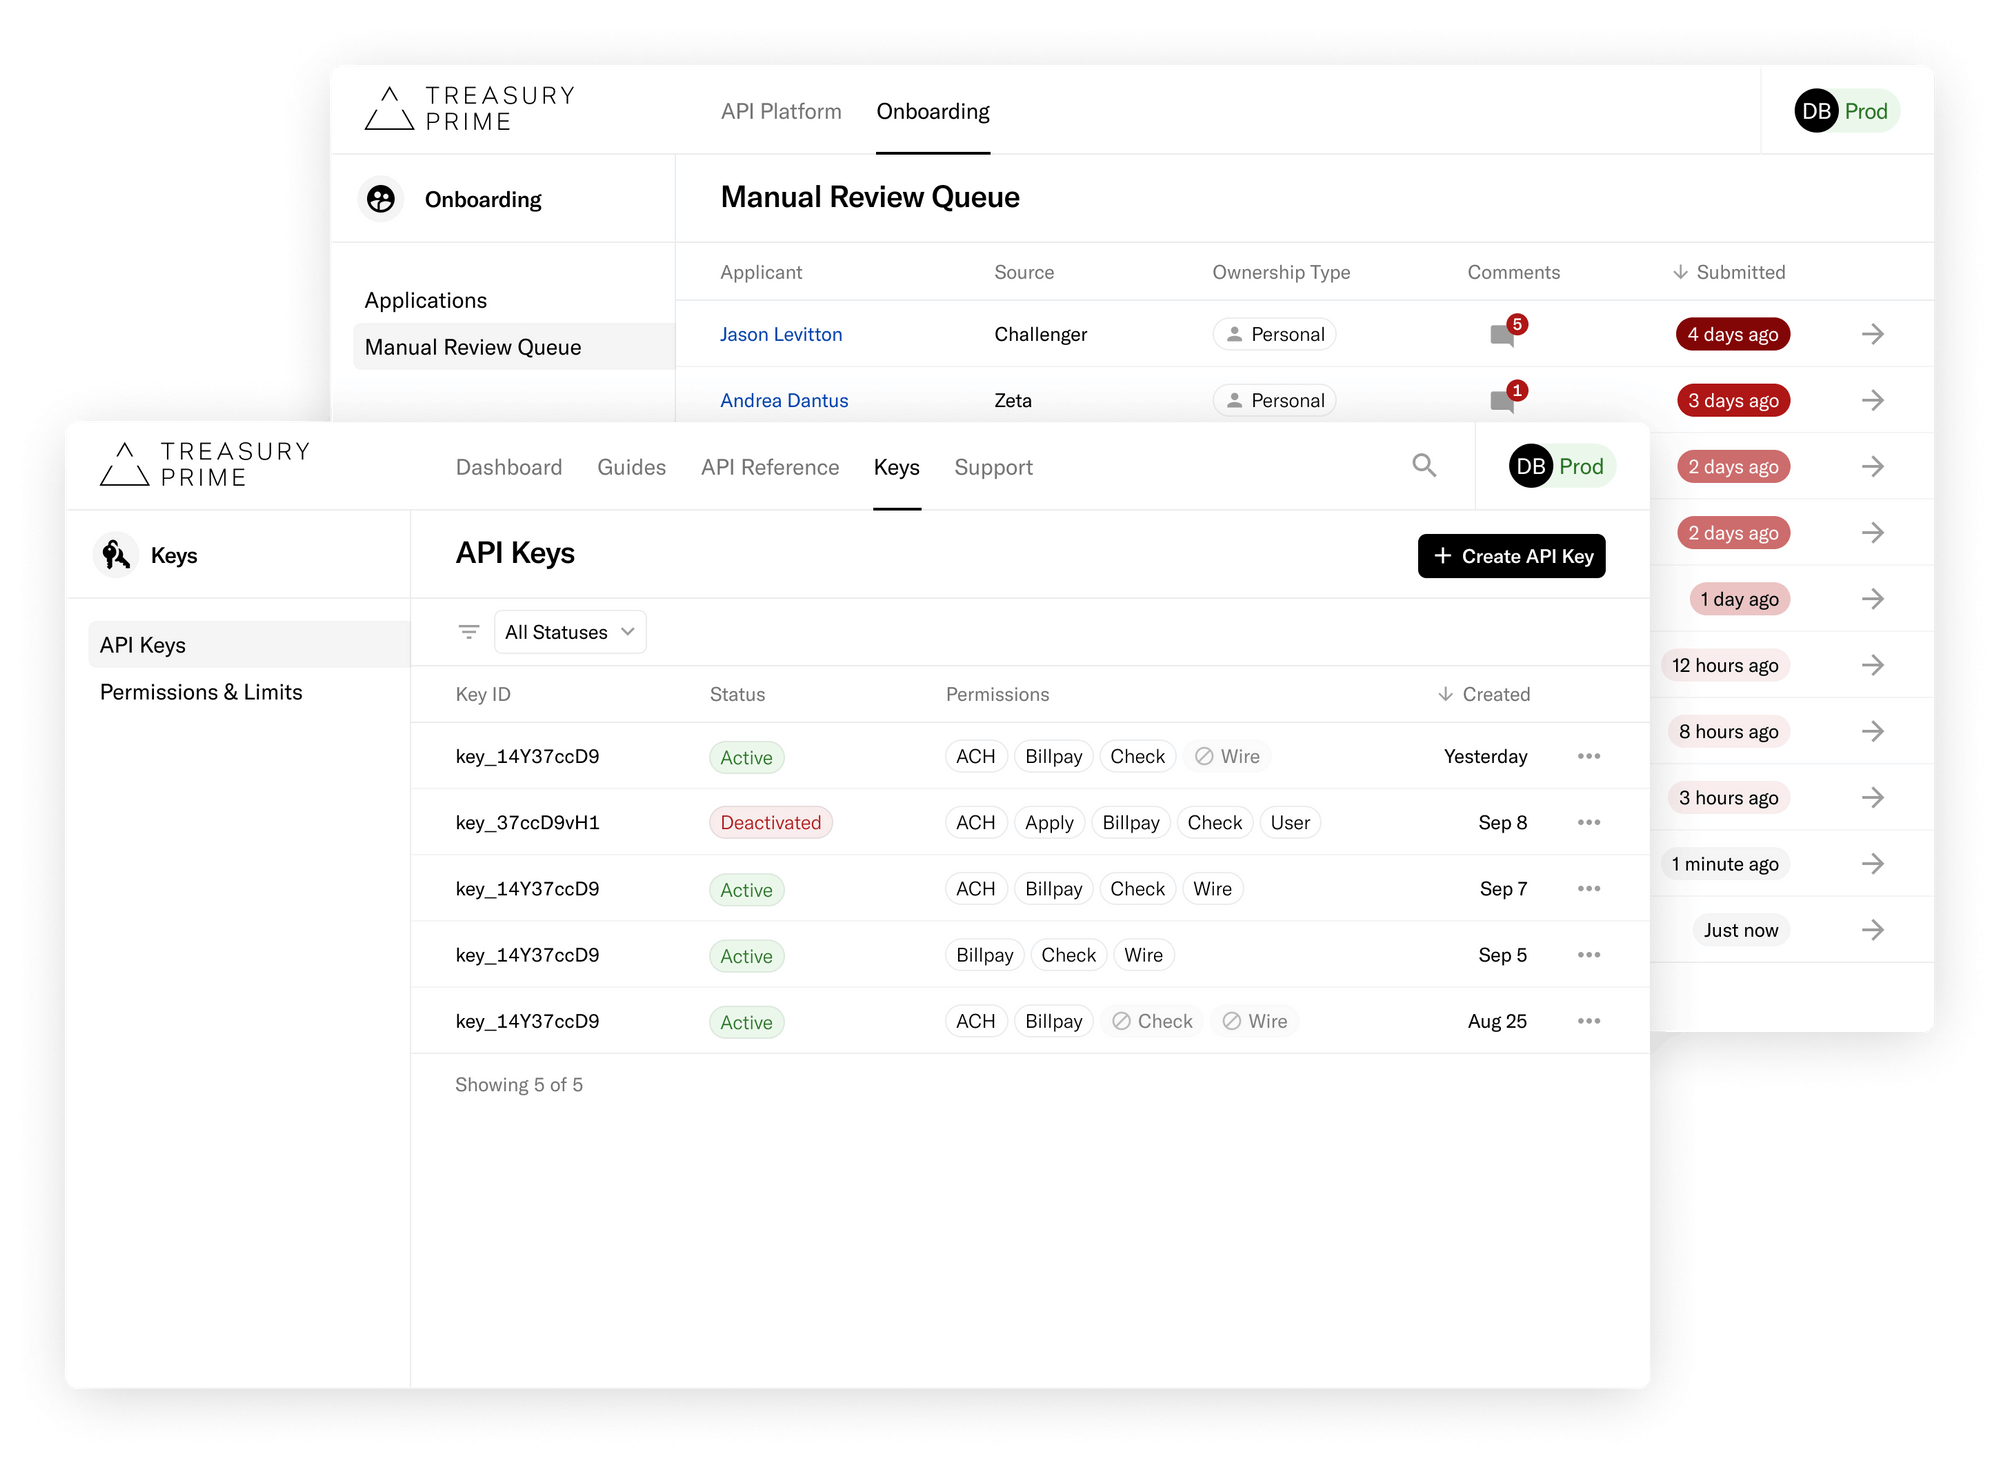
Task: Select the Keys icon in the sidebar
Action: click(x=115, y=554)
